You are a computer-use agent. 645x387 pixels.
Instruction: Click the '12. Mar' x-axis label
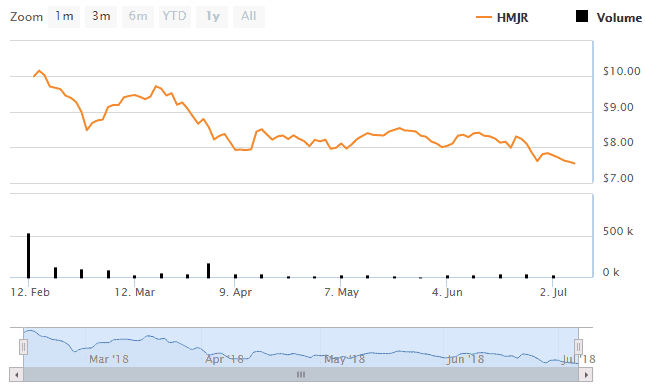135,292
